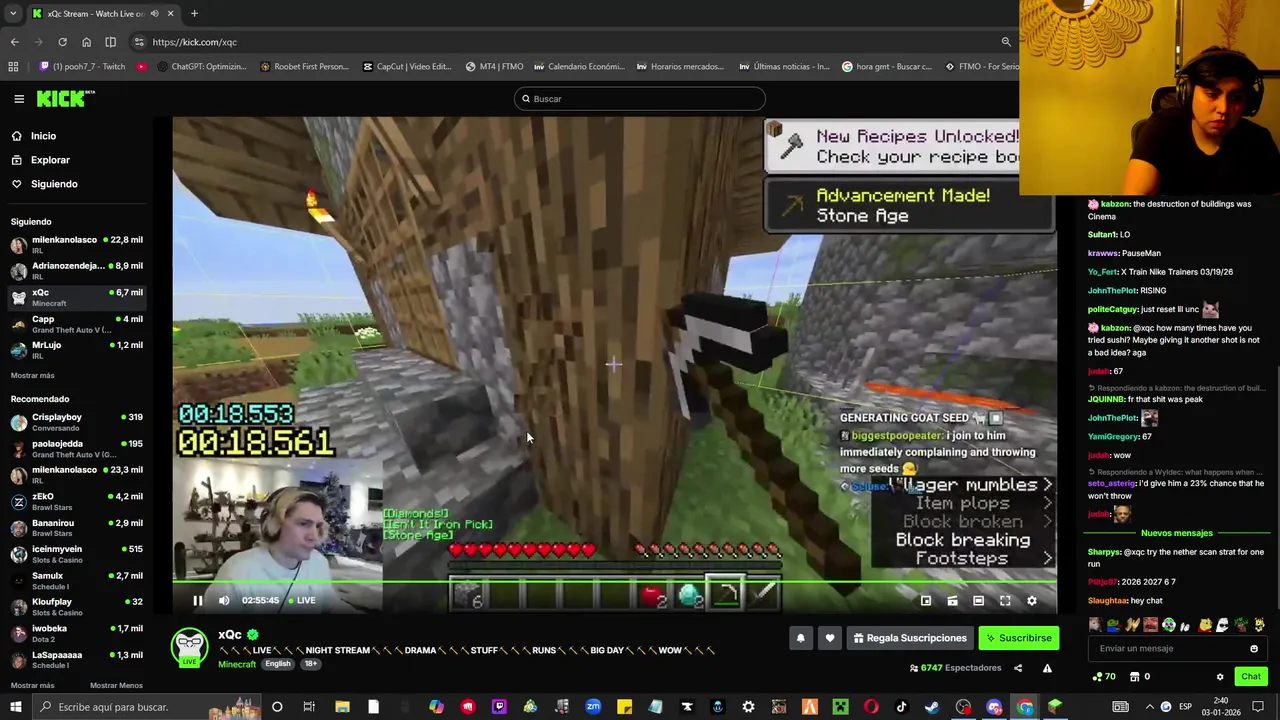
Task: Open the Zoom app in the taskbar
Action: 593,707
